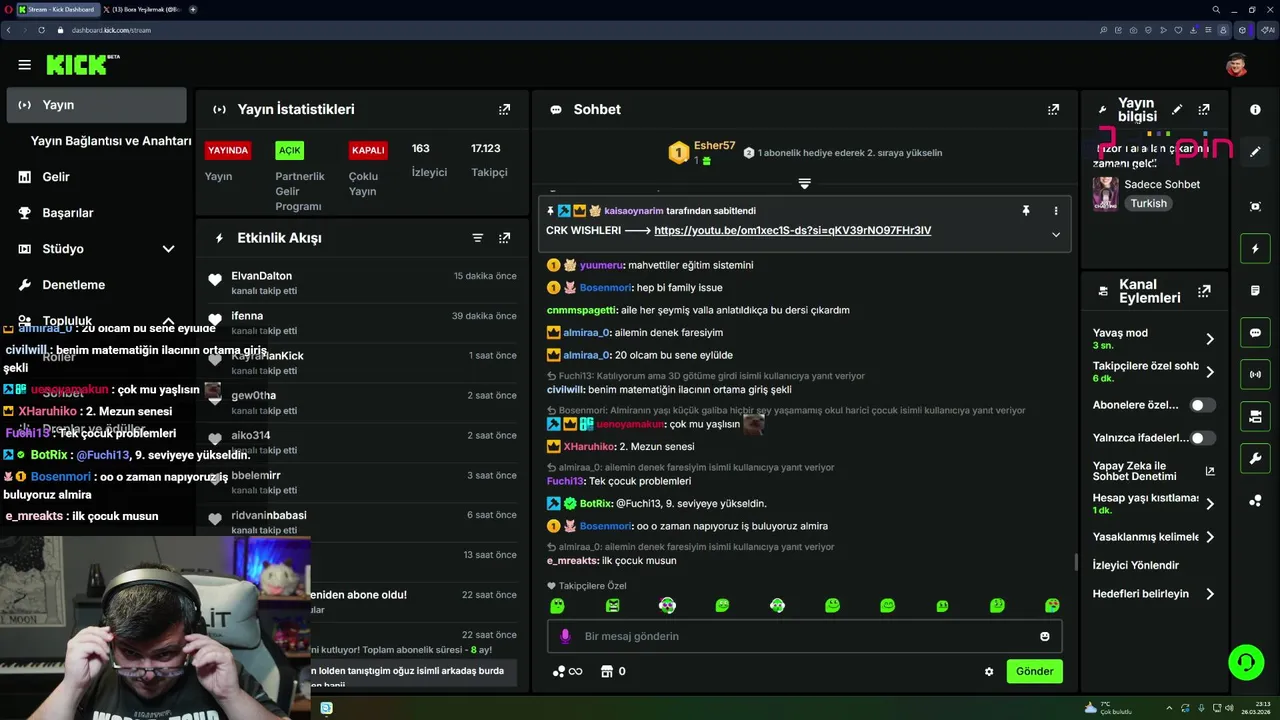
Task: Pick the angry square-faced green emote
Action: click(612, 605)
